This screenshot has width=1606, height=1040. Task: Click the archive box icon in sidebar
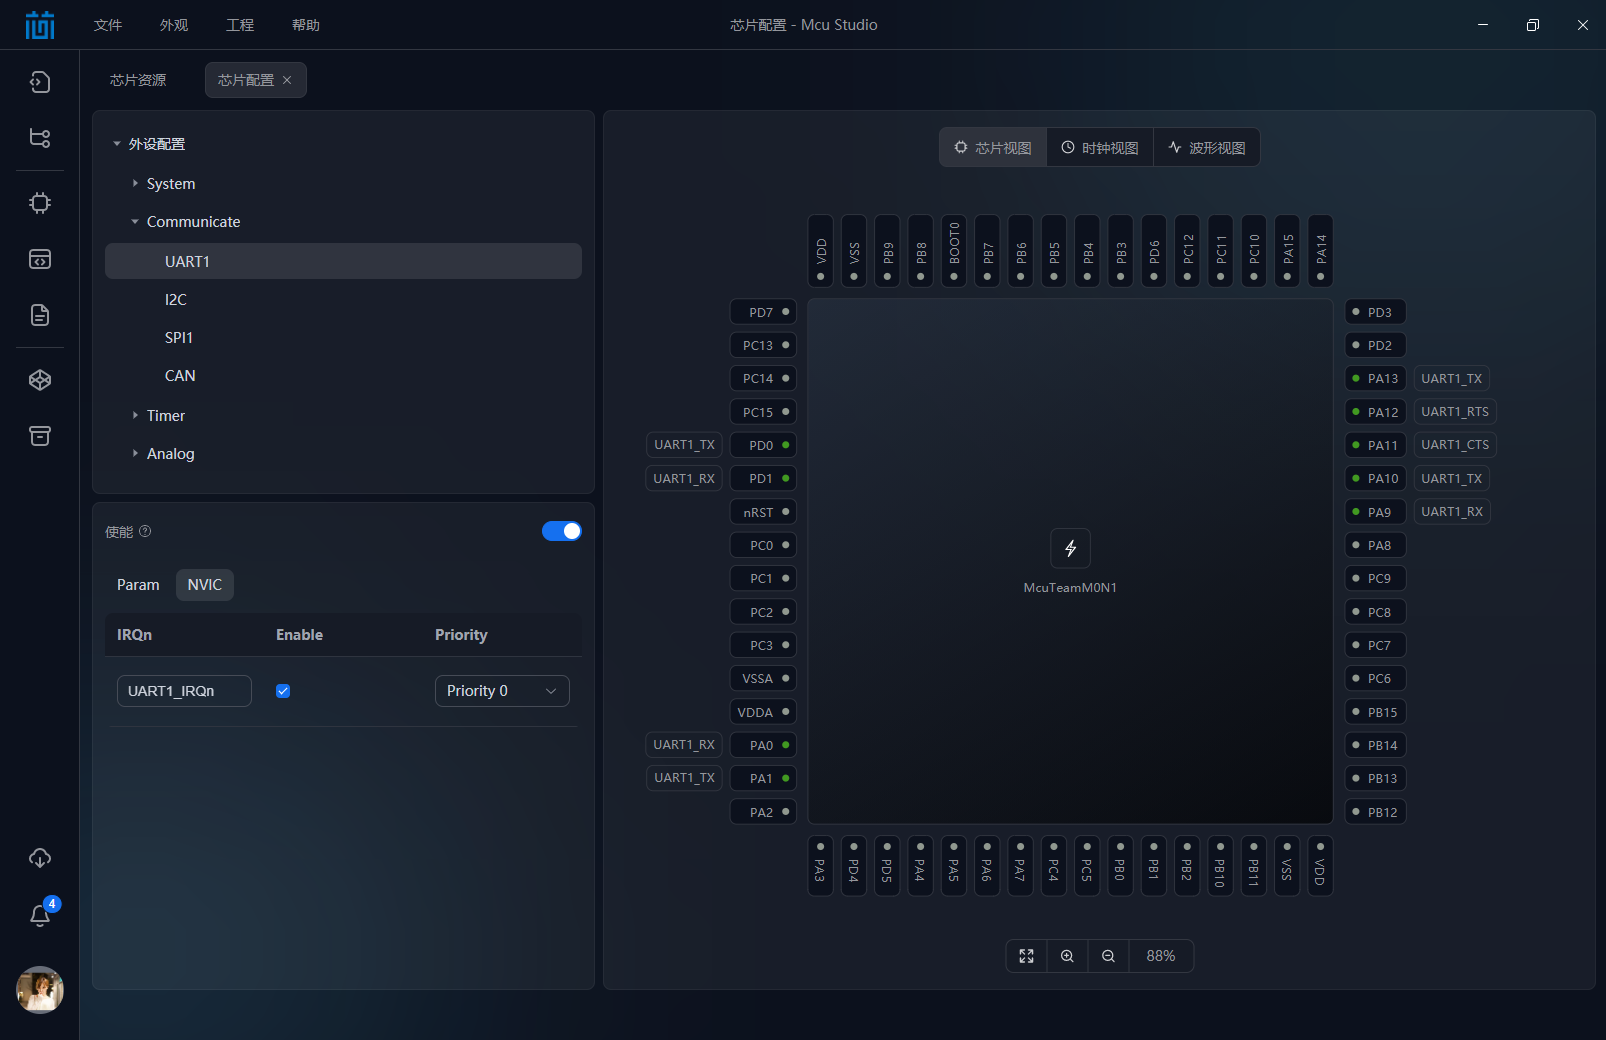[40, 436]
